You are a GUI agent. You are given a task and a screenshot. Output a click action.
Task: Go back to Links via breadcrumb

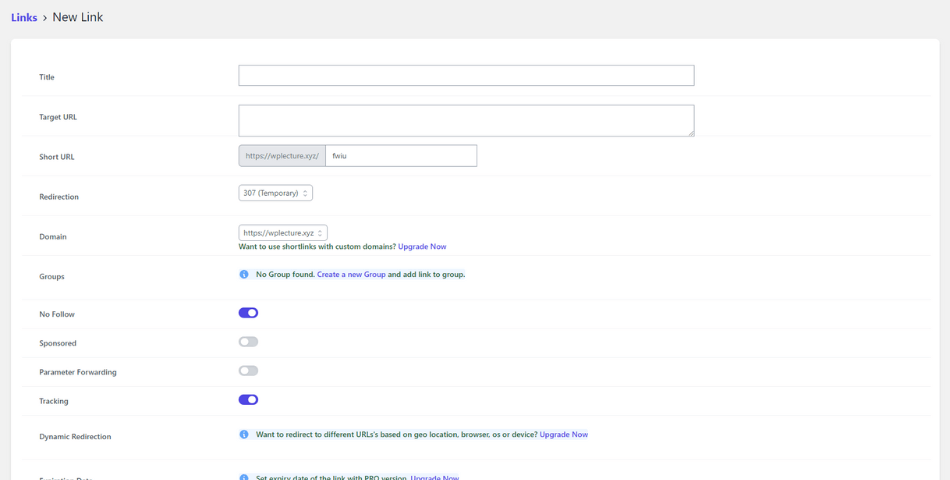[x=24, y=18]
